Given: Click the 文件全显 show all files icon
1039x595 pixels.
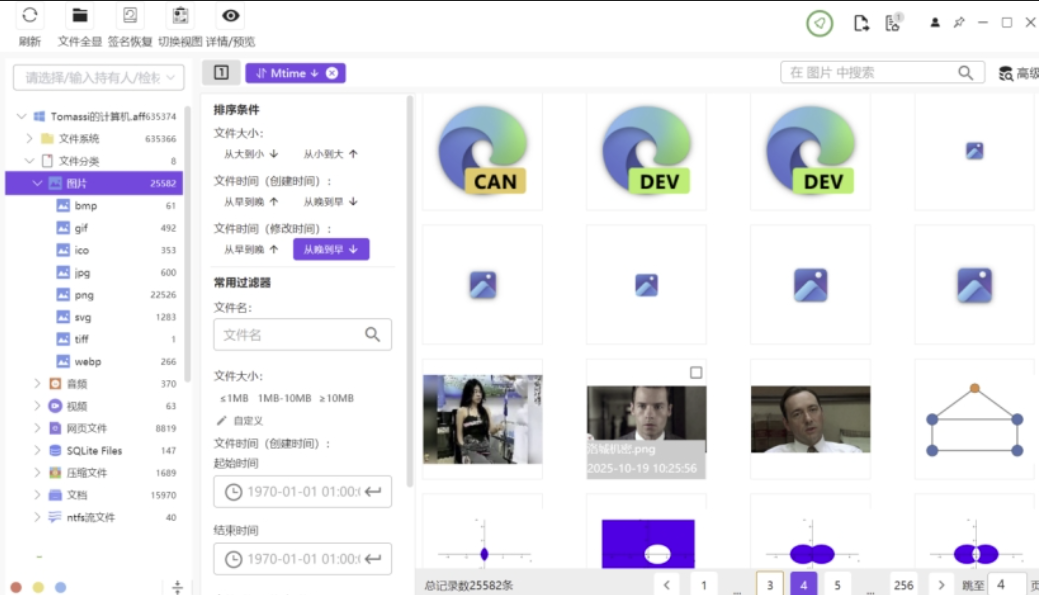Looking at the screenshot, I should pos(80,16).
